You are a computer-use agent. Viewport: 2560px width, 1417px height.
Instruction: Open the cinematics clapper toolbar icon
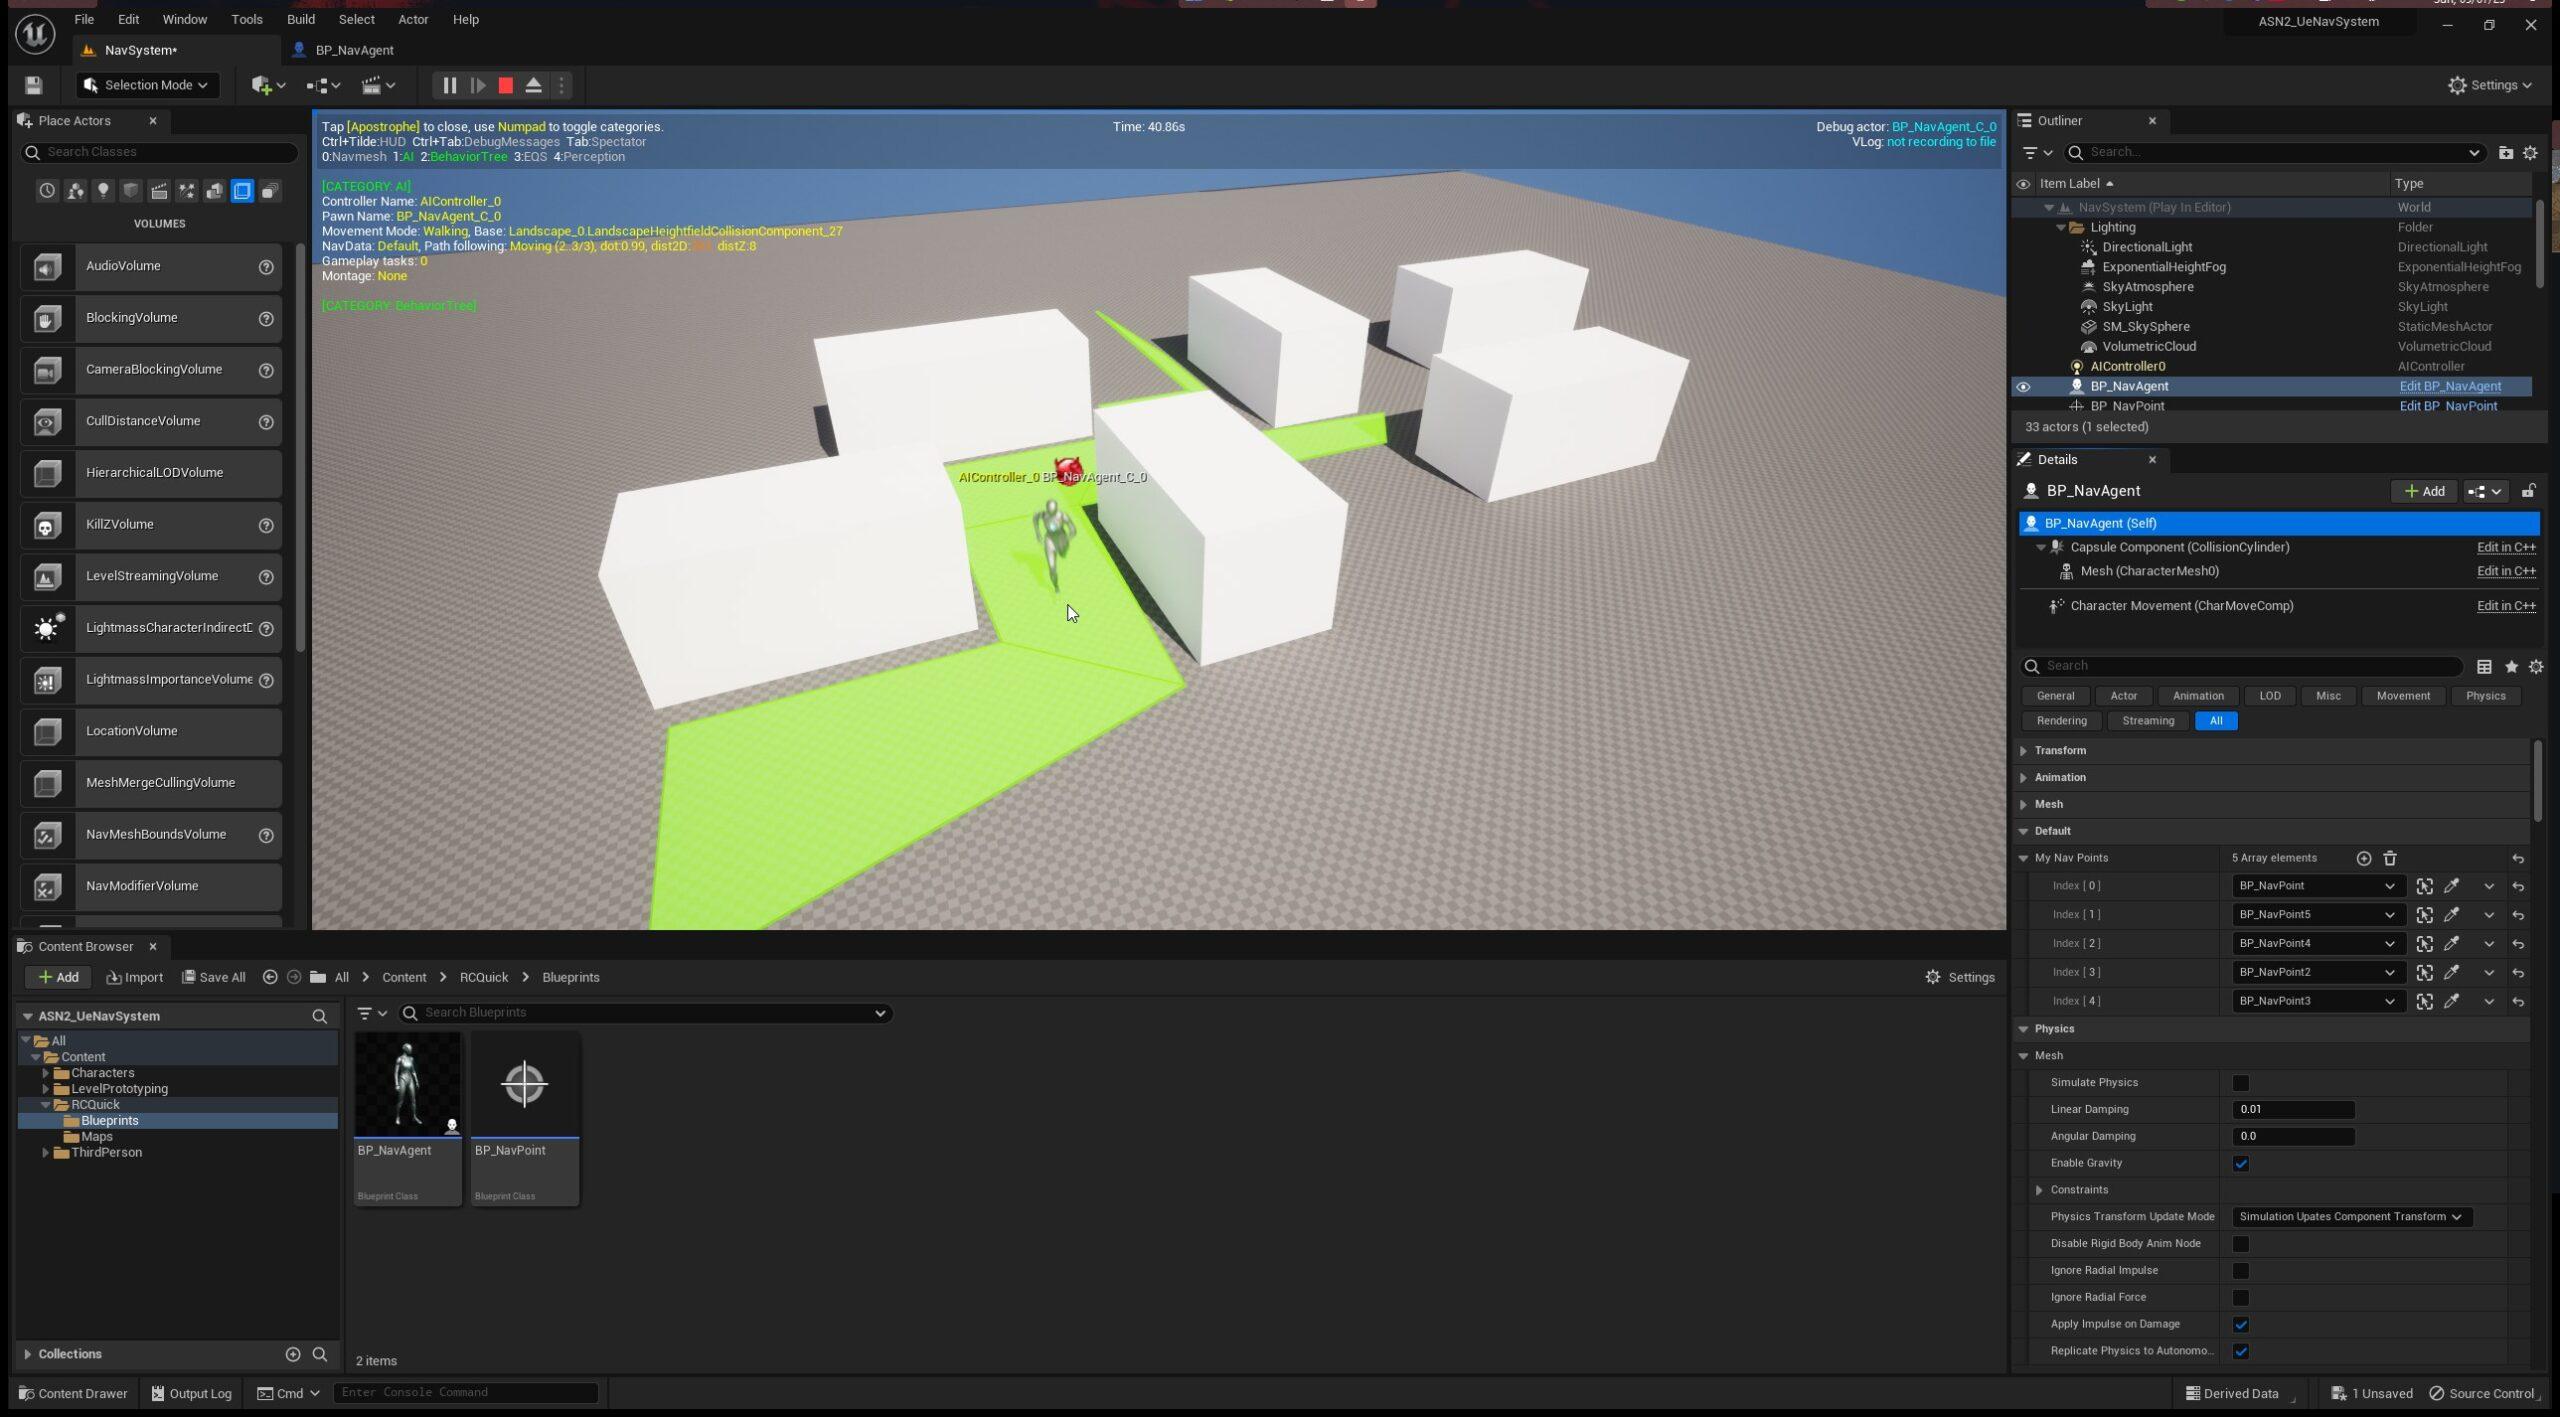pos(378,86)
